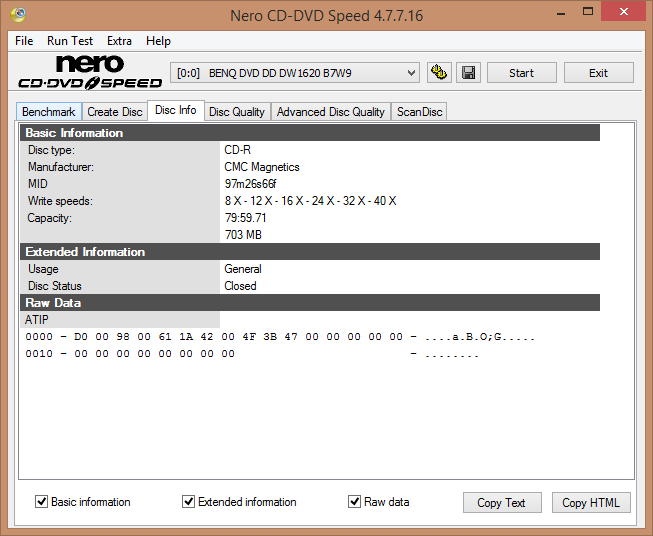The image size is (653, 536).
Task: Click the Usage label
Action: (43, 269)
